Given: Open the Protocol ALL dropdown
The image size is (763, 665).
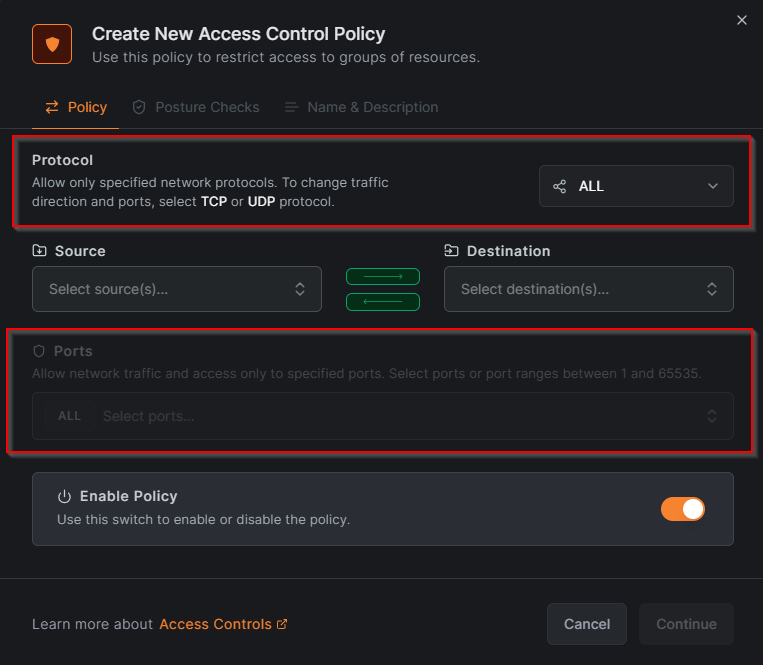Looking at the screenshot, I should click(636, 186).
